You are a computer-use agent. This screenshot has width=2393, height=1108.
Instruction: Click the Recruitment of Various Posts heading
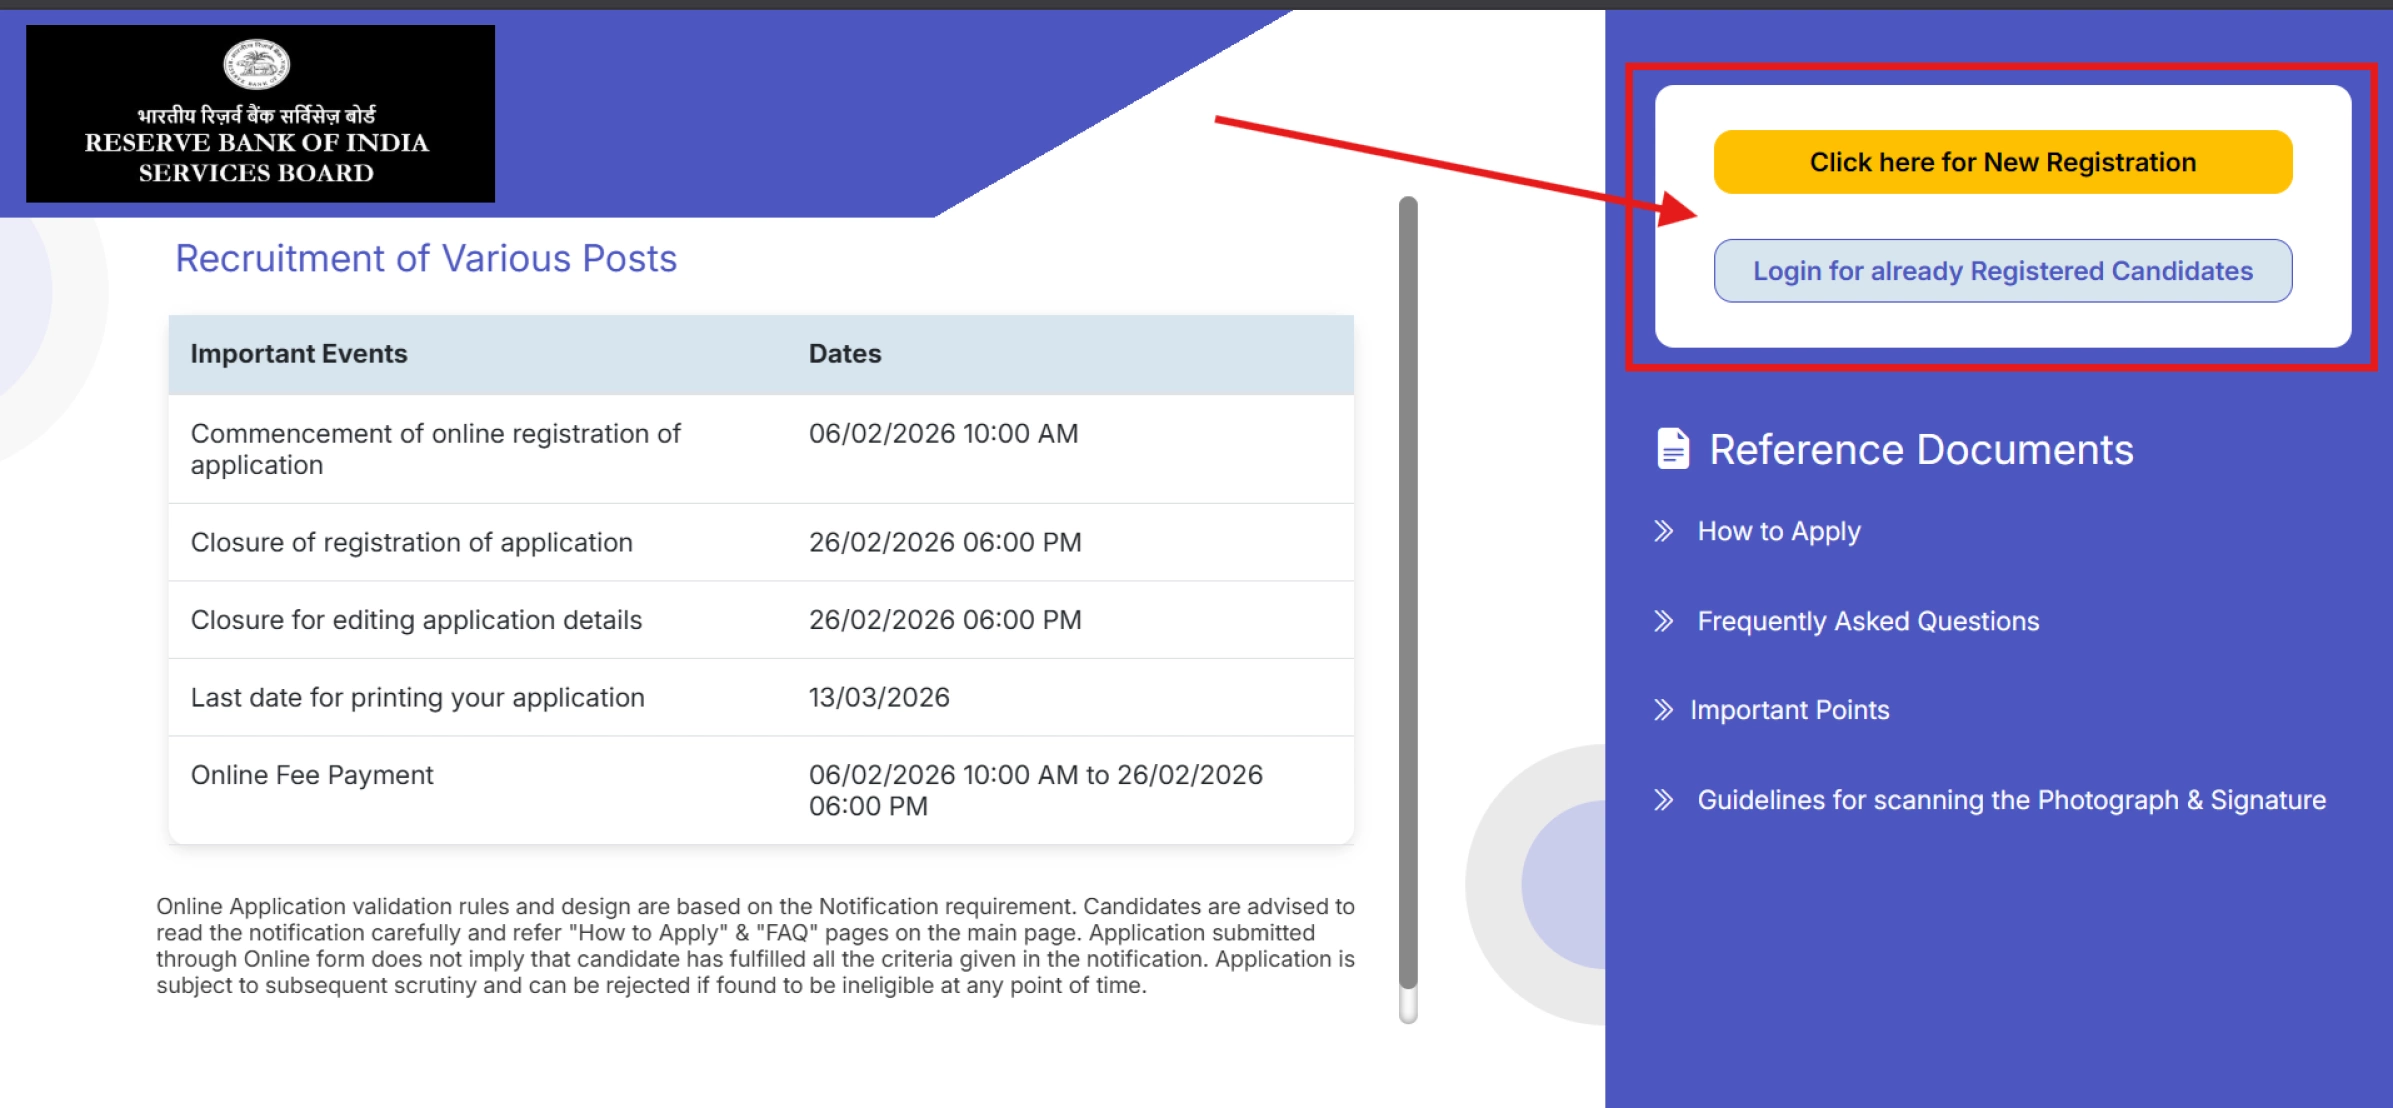(425, 258)
